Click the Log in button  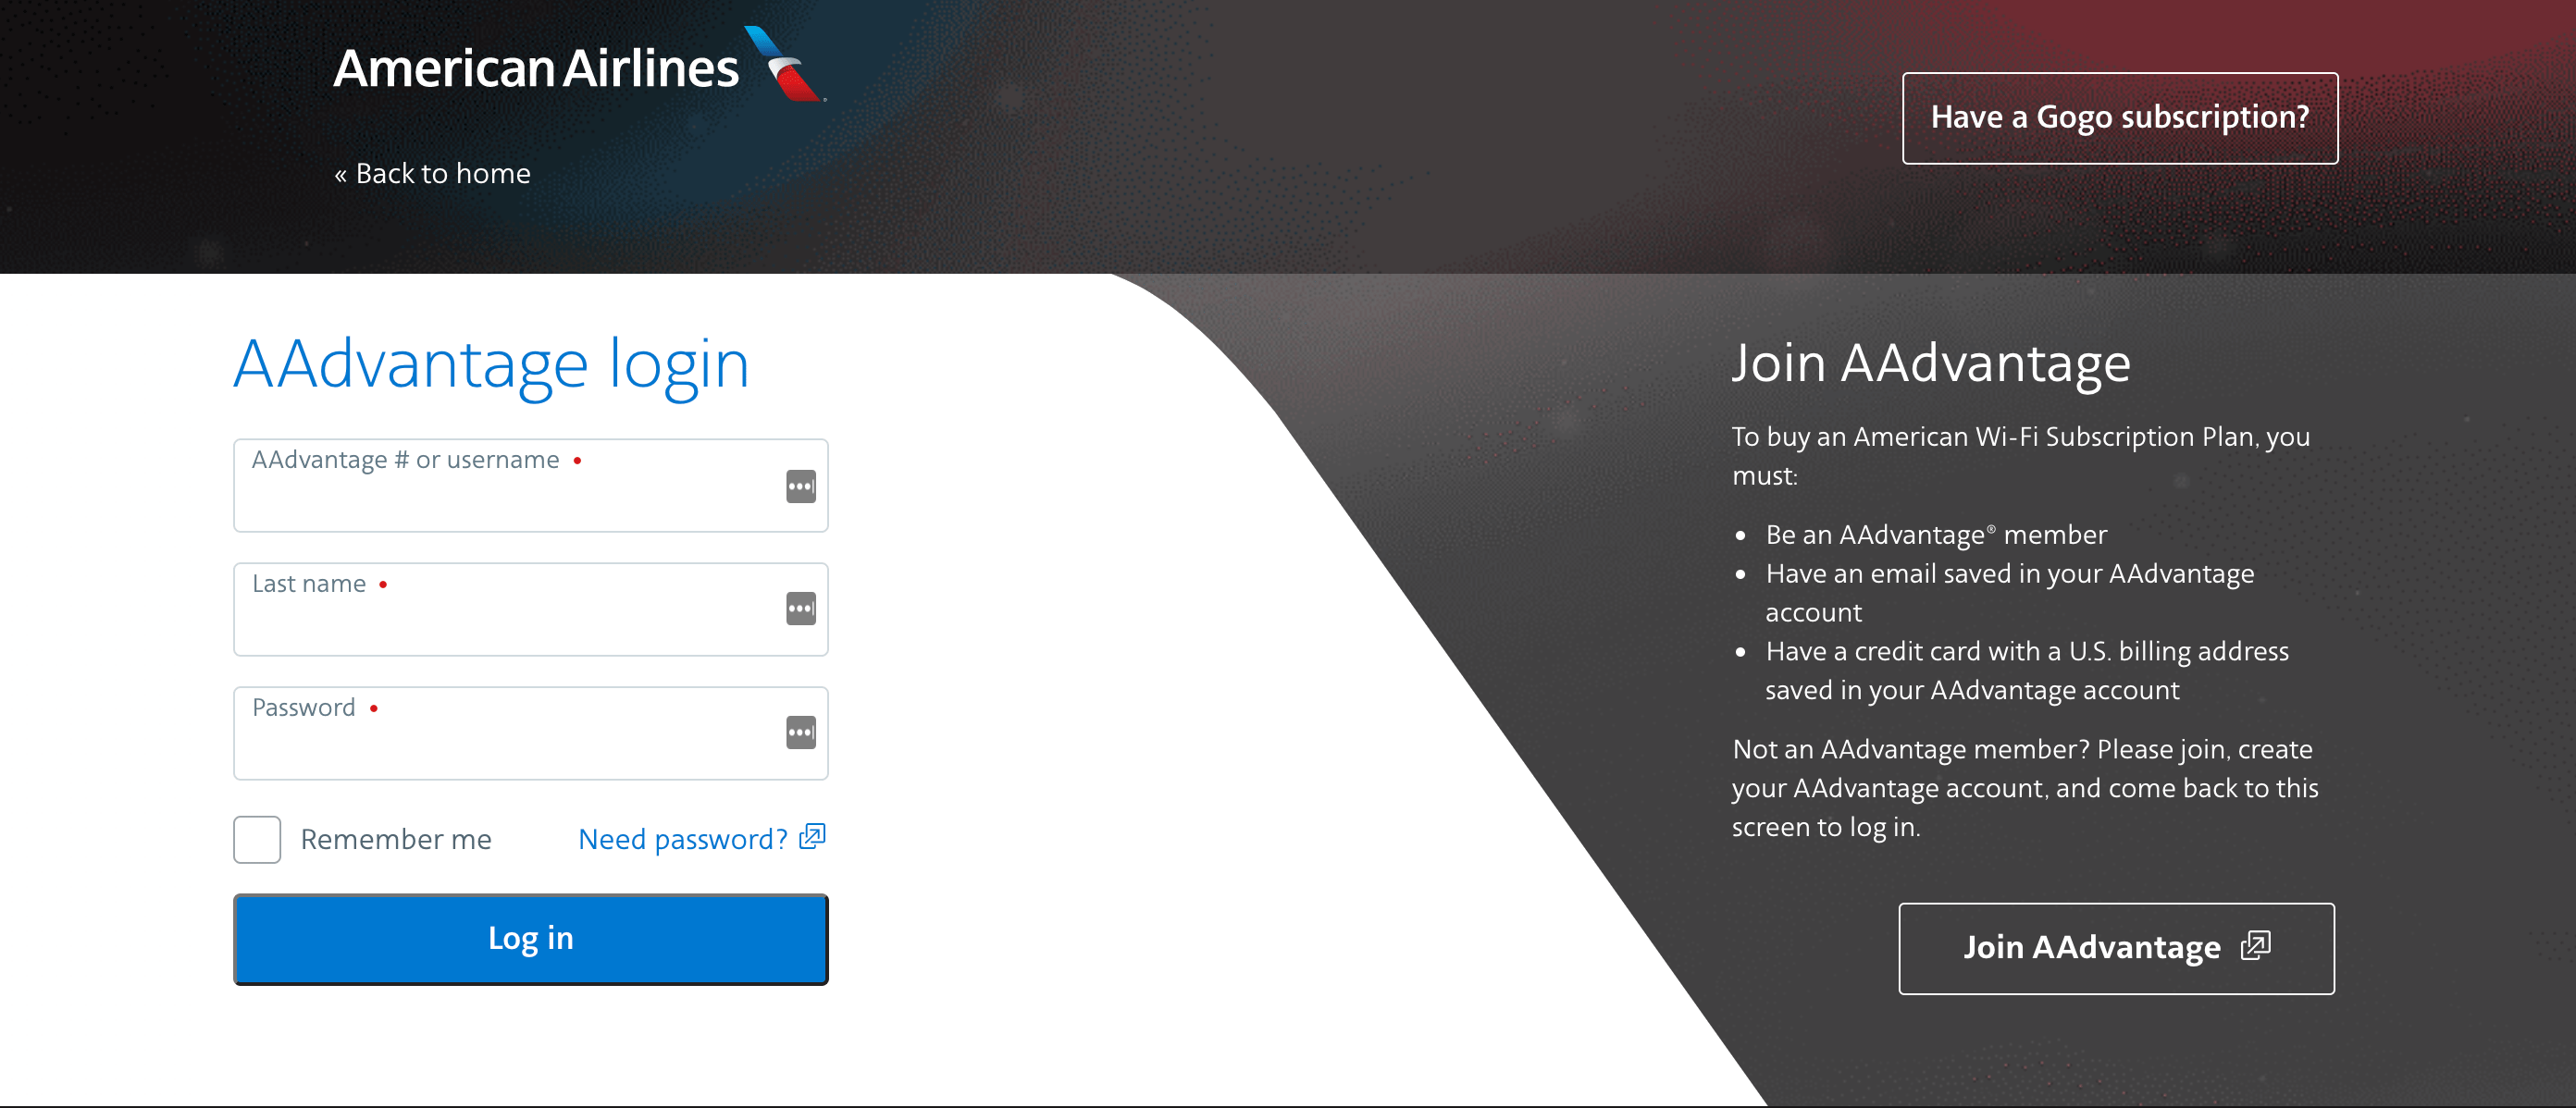529,937
